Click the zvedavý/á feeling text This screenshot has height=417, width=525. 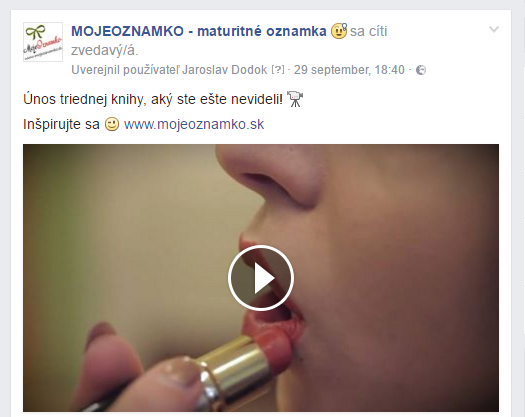(105, 51)
